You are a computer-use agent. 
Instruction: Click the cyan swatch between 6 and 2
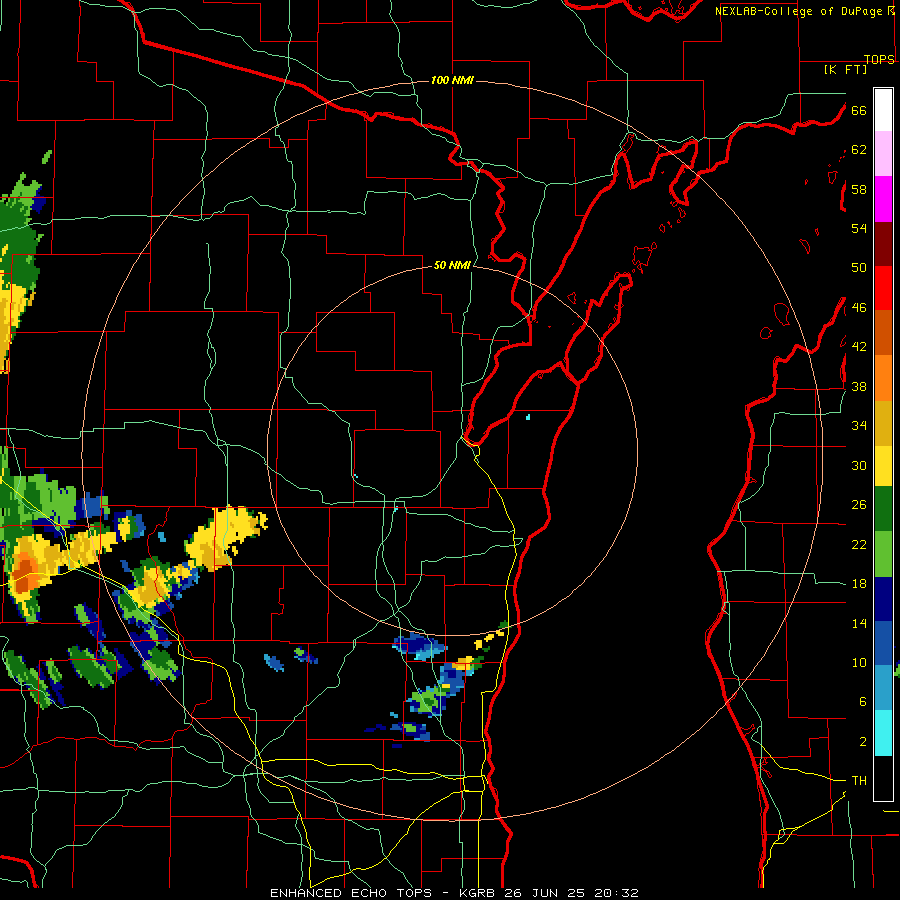[883, 732]
